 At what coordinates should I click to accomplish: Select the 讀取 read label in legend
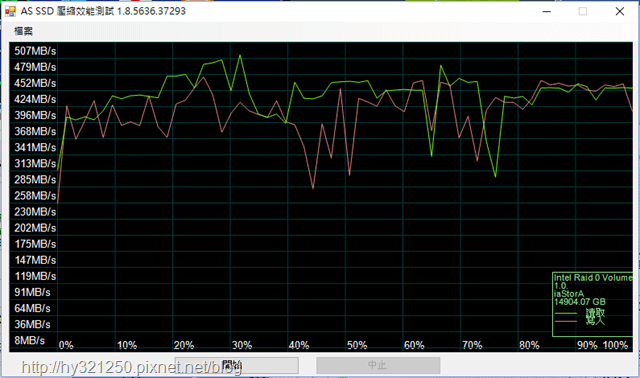point(595,313)
